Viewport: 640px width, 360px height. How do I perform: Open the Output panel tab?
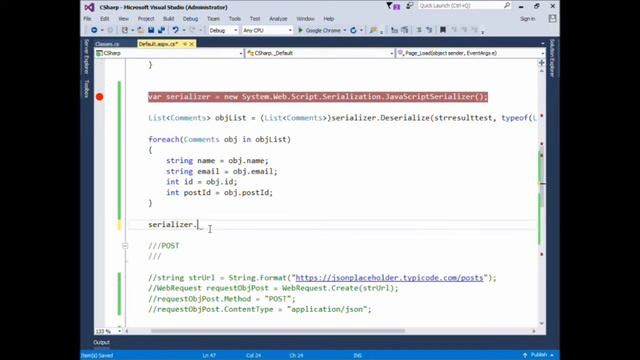pos(101,342)
